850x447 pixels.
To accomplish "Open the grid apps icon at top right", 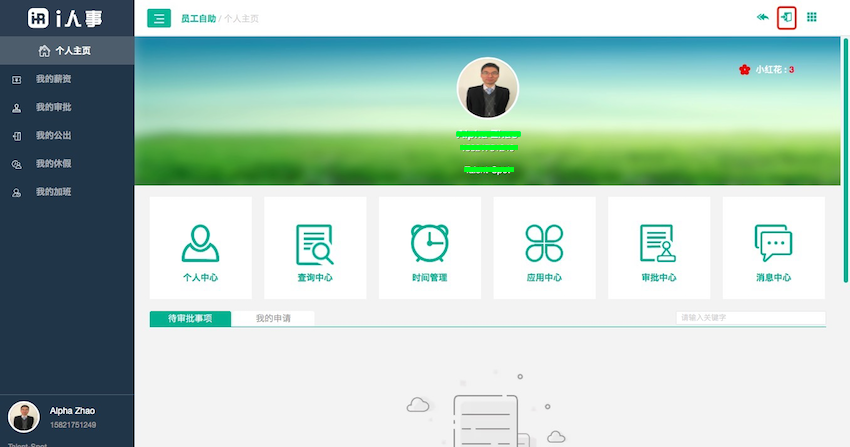I will tap(812, 17).
